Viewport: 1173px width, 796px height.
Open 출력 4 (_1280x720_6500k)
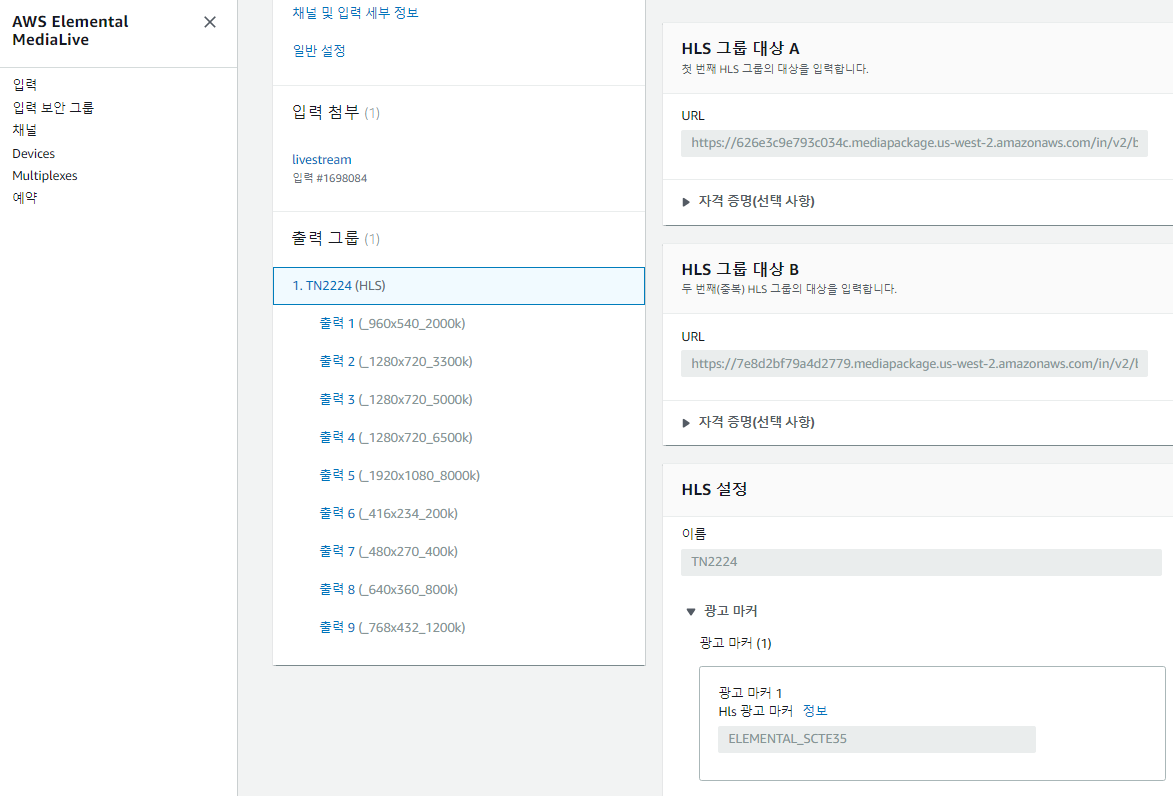click(x=396, y=438)
